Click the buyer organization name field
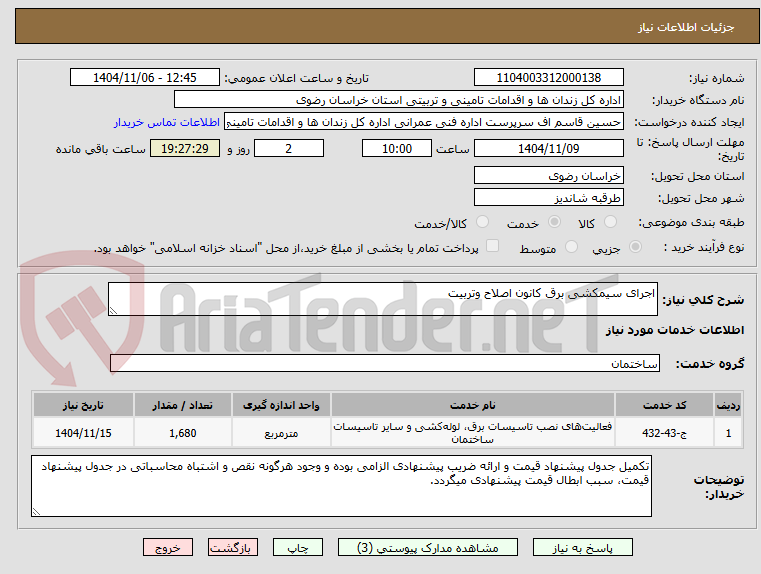The height and width of the screenshot is (574, 761). (x=399, y=99)
